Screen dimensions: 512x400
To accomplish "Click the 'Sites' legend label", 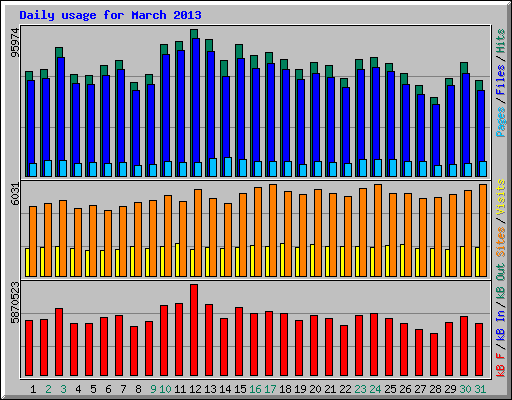I will point(501,242).
